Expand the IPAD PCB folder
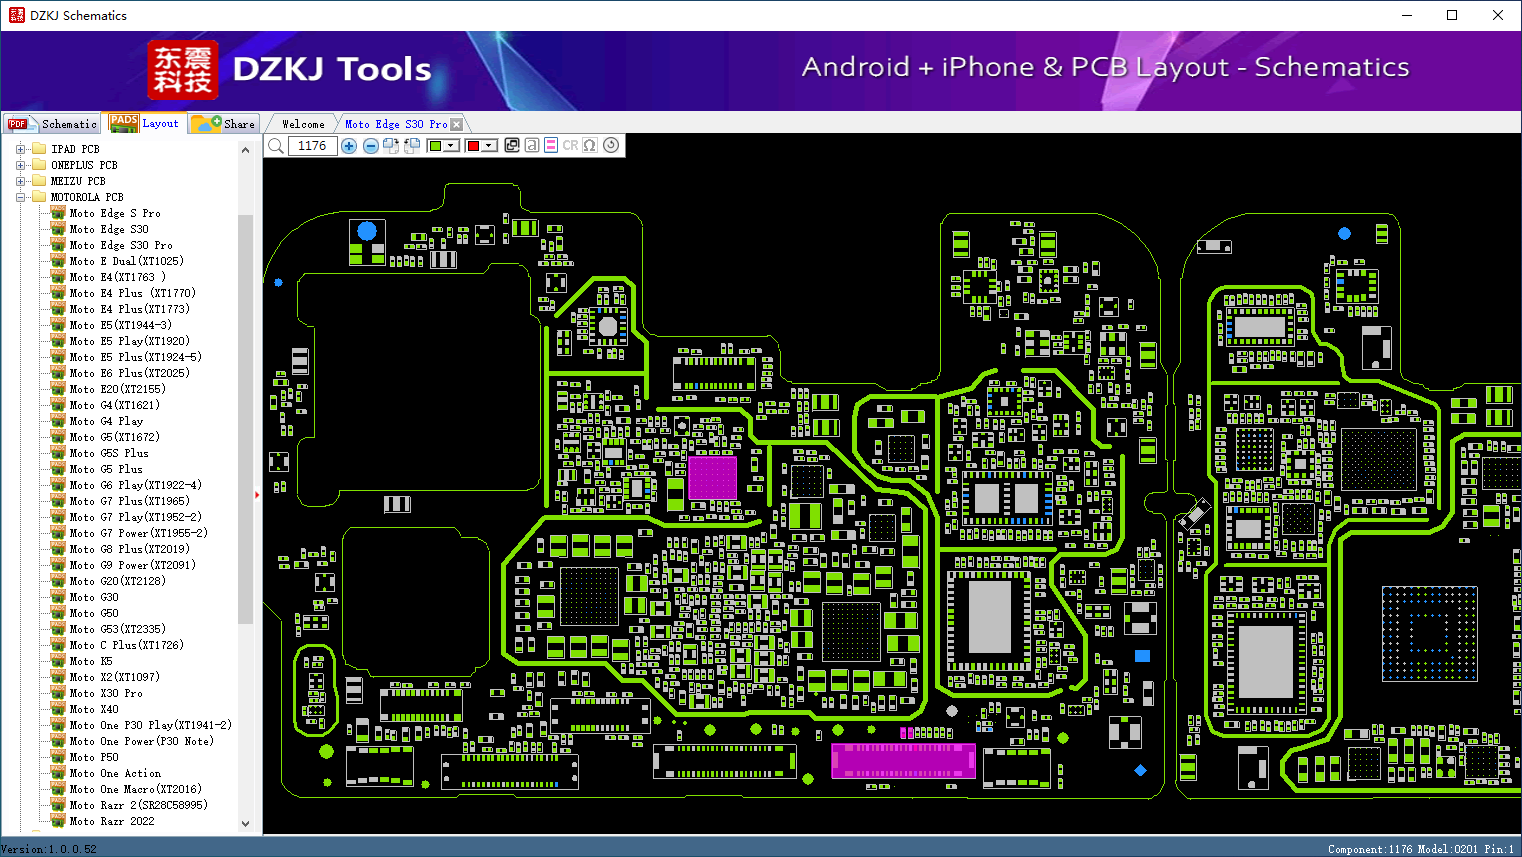This screenshot has height=857, width=1522. point(20,149)
